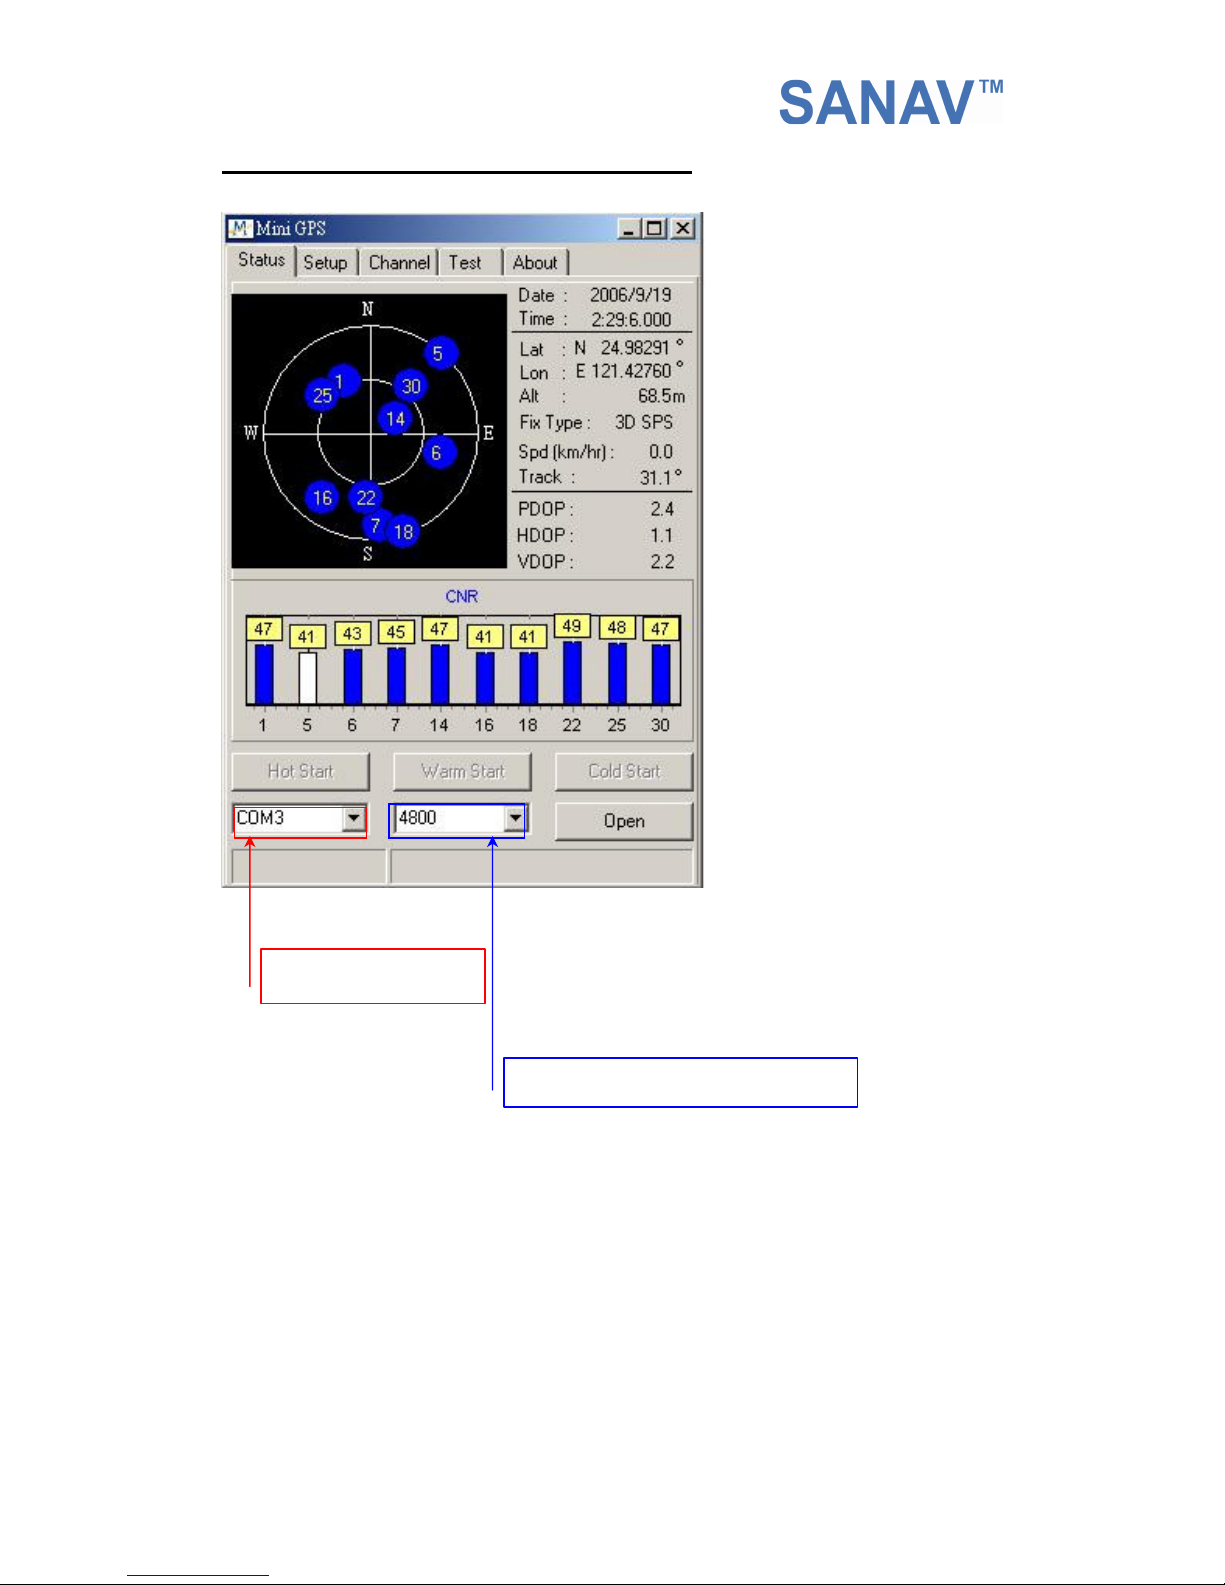Image resolution: width=1225 pixels, height=1585 pixels.
Task: Click the time value 2:29:6.000
Action: click(x=631, y=319)
